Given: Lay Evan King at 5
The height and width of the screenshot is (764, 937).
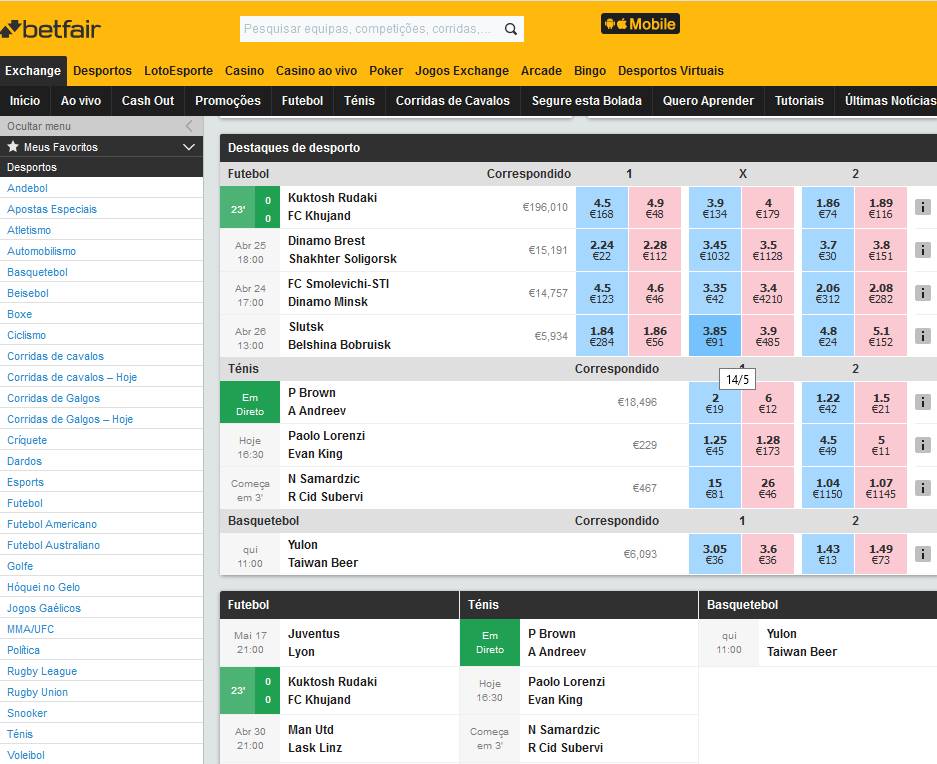Looking at the screenshot, I should pyautogui.click(x=881, y=445).
